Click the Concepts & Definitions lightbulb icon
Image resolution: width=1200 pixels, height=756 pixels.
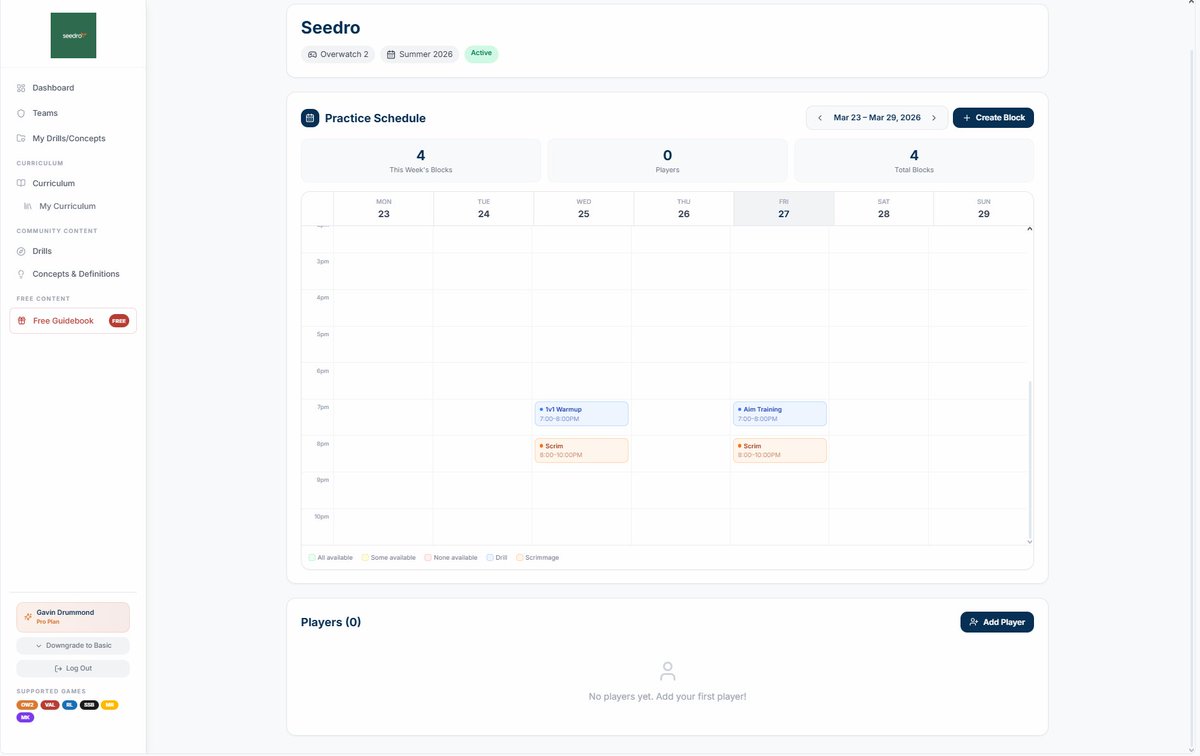(21, 274)
